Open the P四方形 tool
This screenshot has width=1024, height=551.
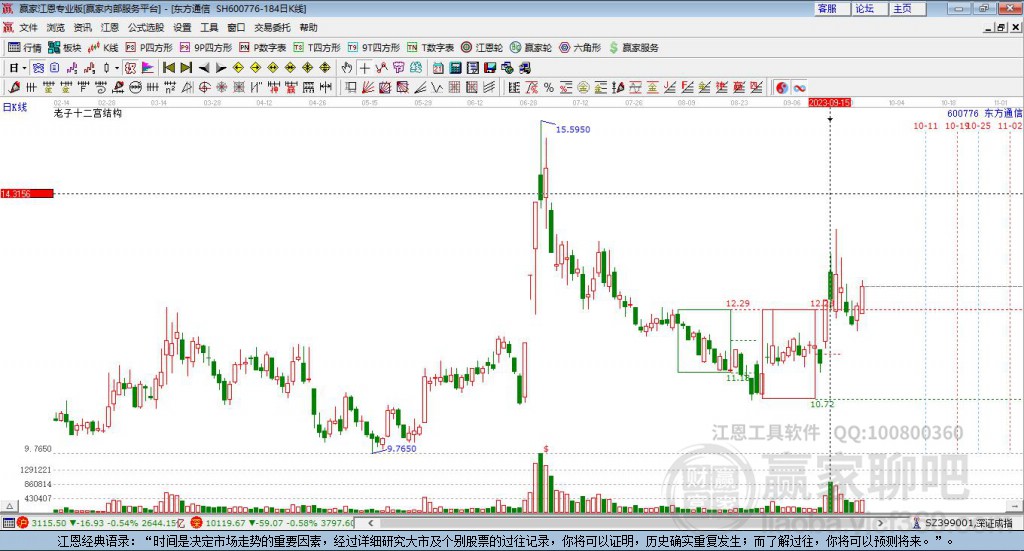pos(149,48)
